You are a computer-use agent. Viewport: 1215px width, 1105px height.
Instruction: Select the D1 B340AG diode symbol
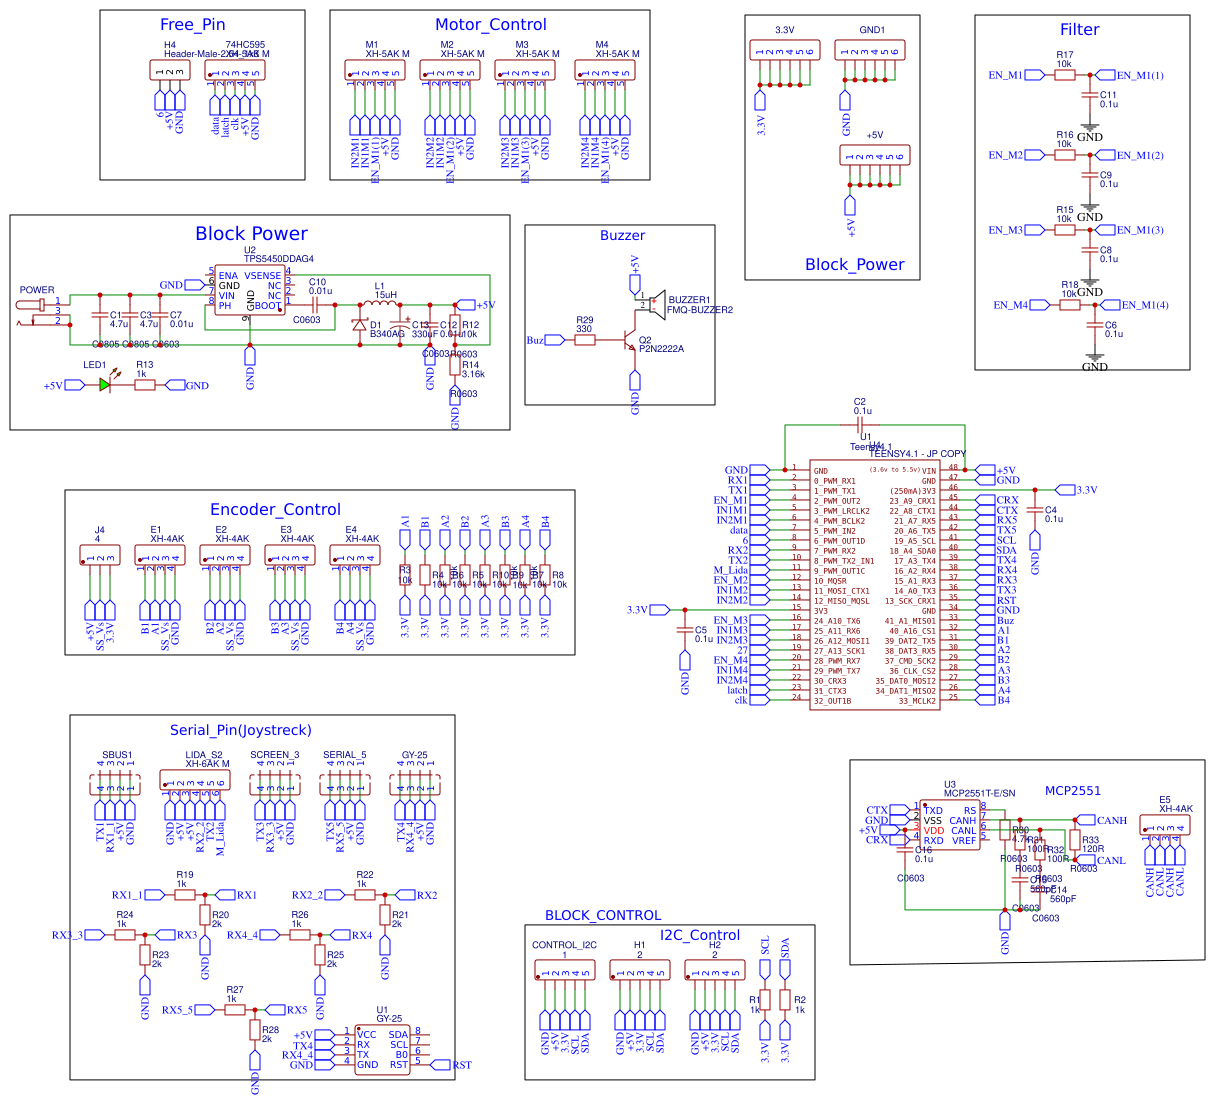click(360, 324)
